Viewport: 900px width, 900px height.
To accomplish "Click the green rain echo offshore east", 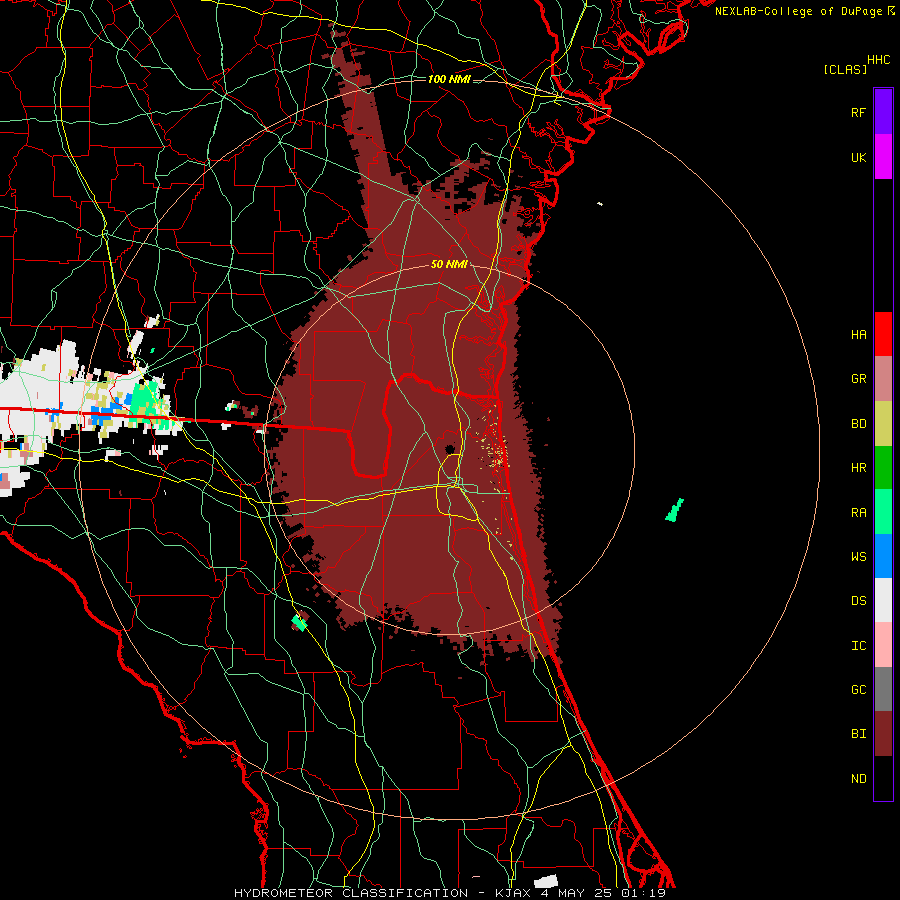I will (674, 510).
